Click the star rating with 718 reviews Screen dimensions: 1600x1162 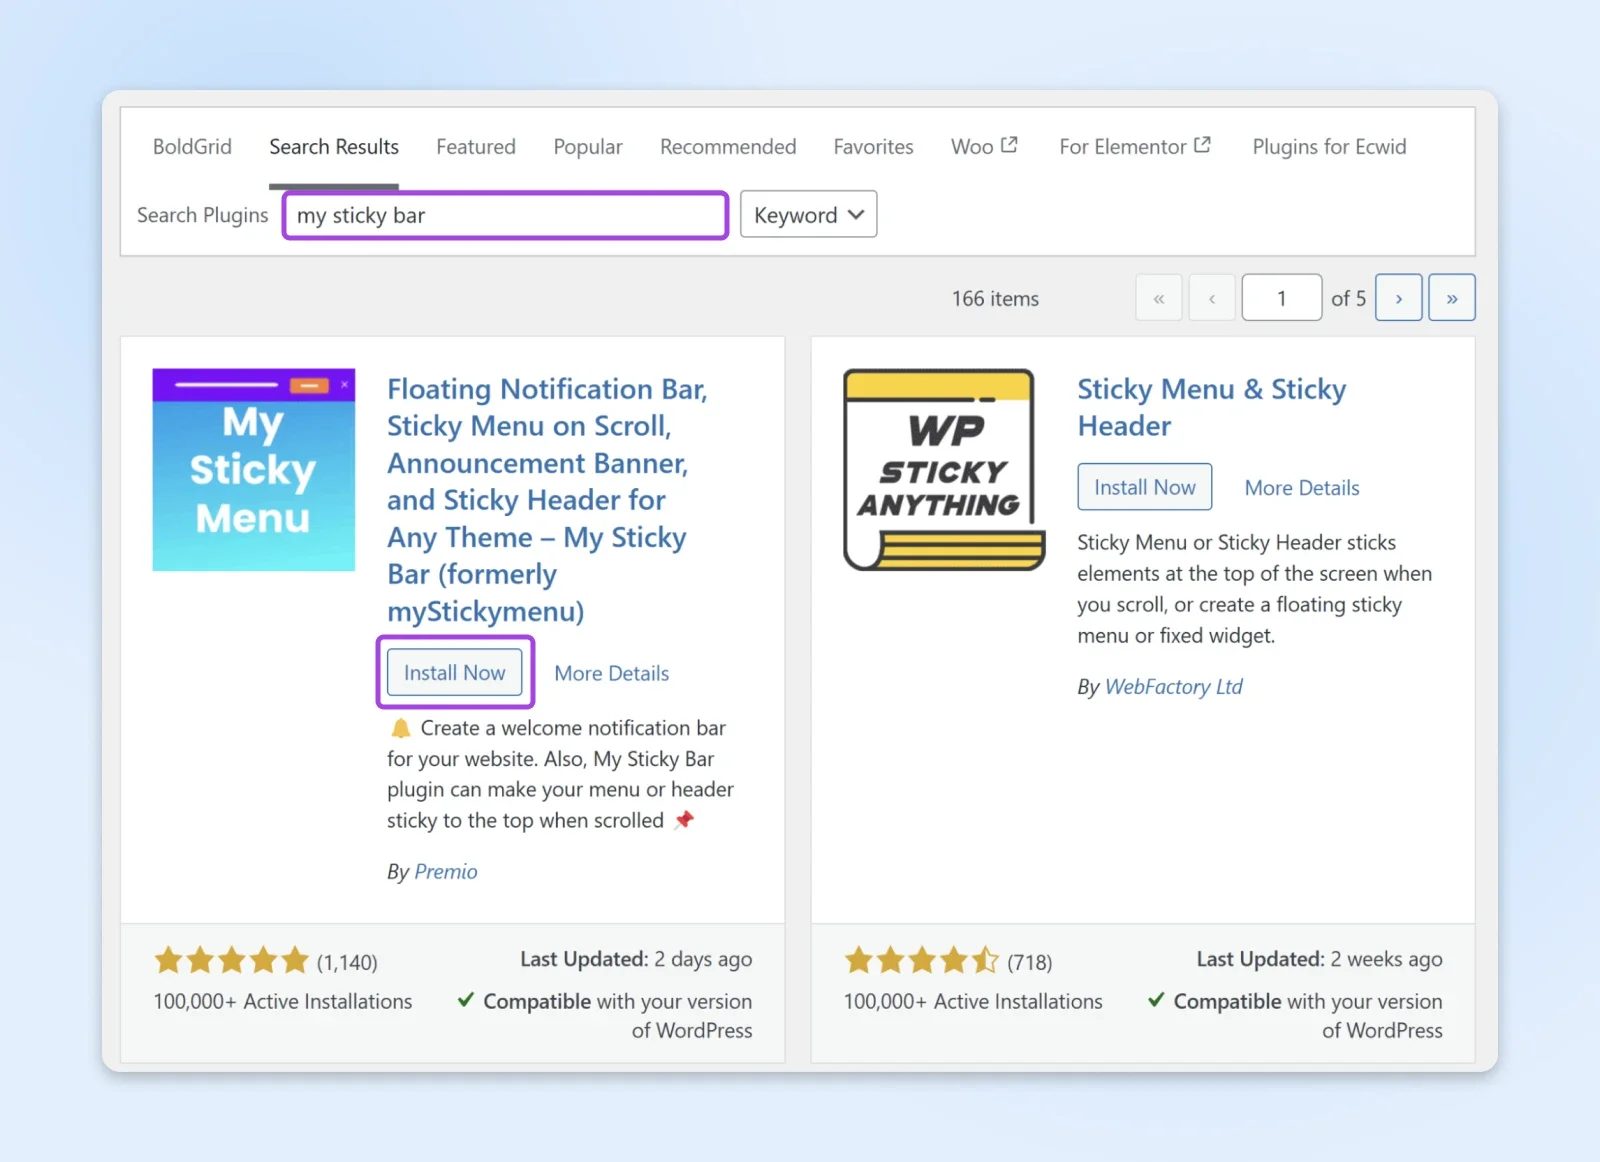(x=922, y=961)
